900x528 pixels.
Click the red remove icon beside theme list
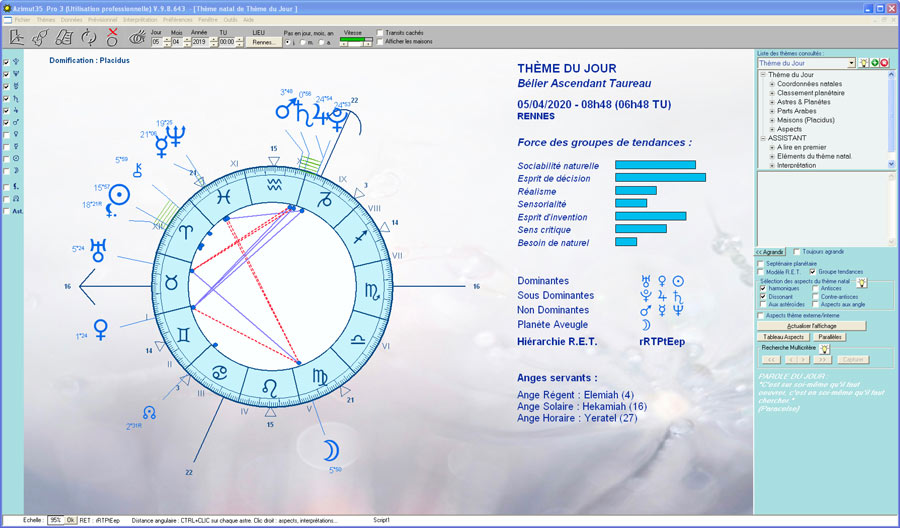[x=884, y=63]
